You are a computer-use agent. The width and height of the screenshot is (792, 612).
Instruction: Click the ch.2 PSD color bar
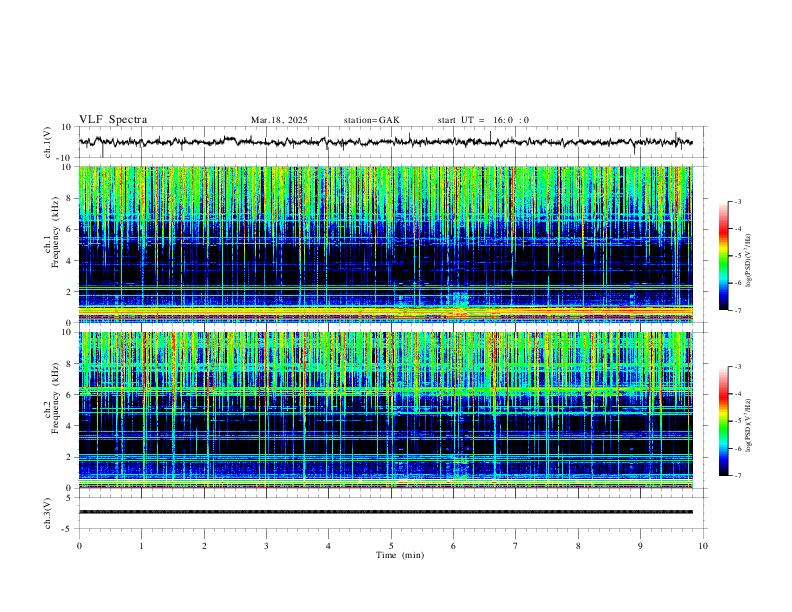click(x=723, y=421)
